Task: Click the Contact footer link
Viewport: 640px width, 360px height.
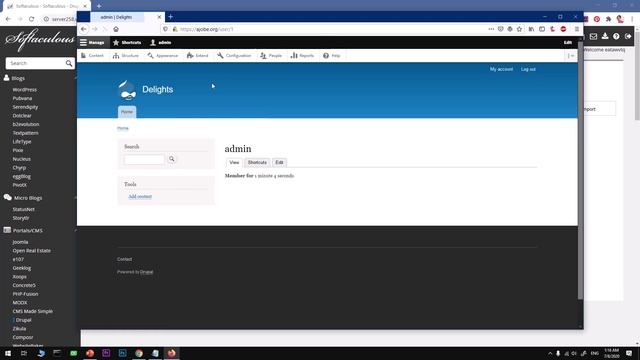Action: (x=124, y=259)
